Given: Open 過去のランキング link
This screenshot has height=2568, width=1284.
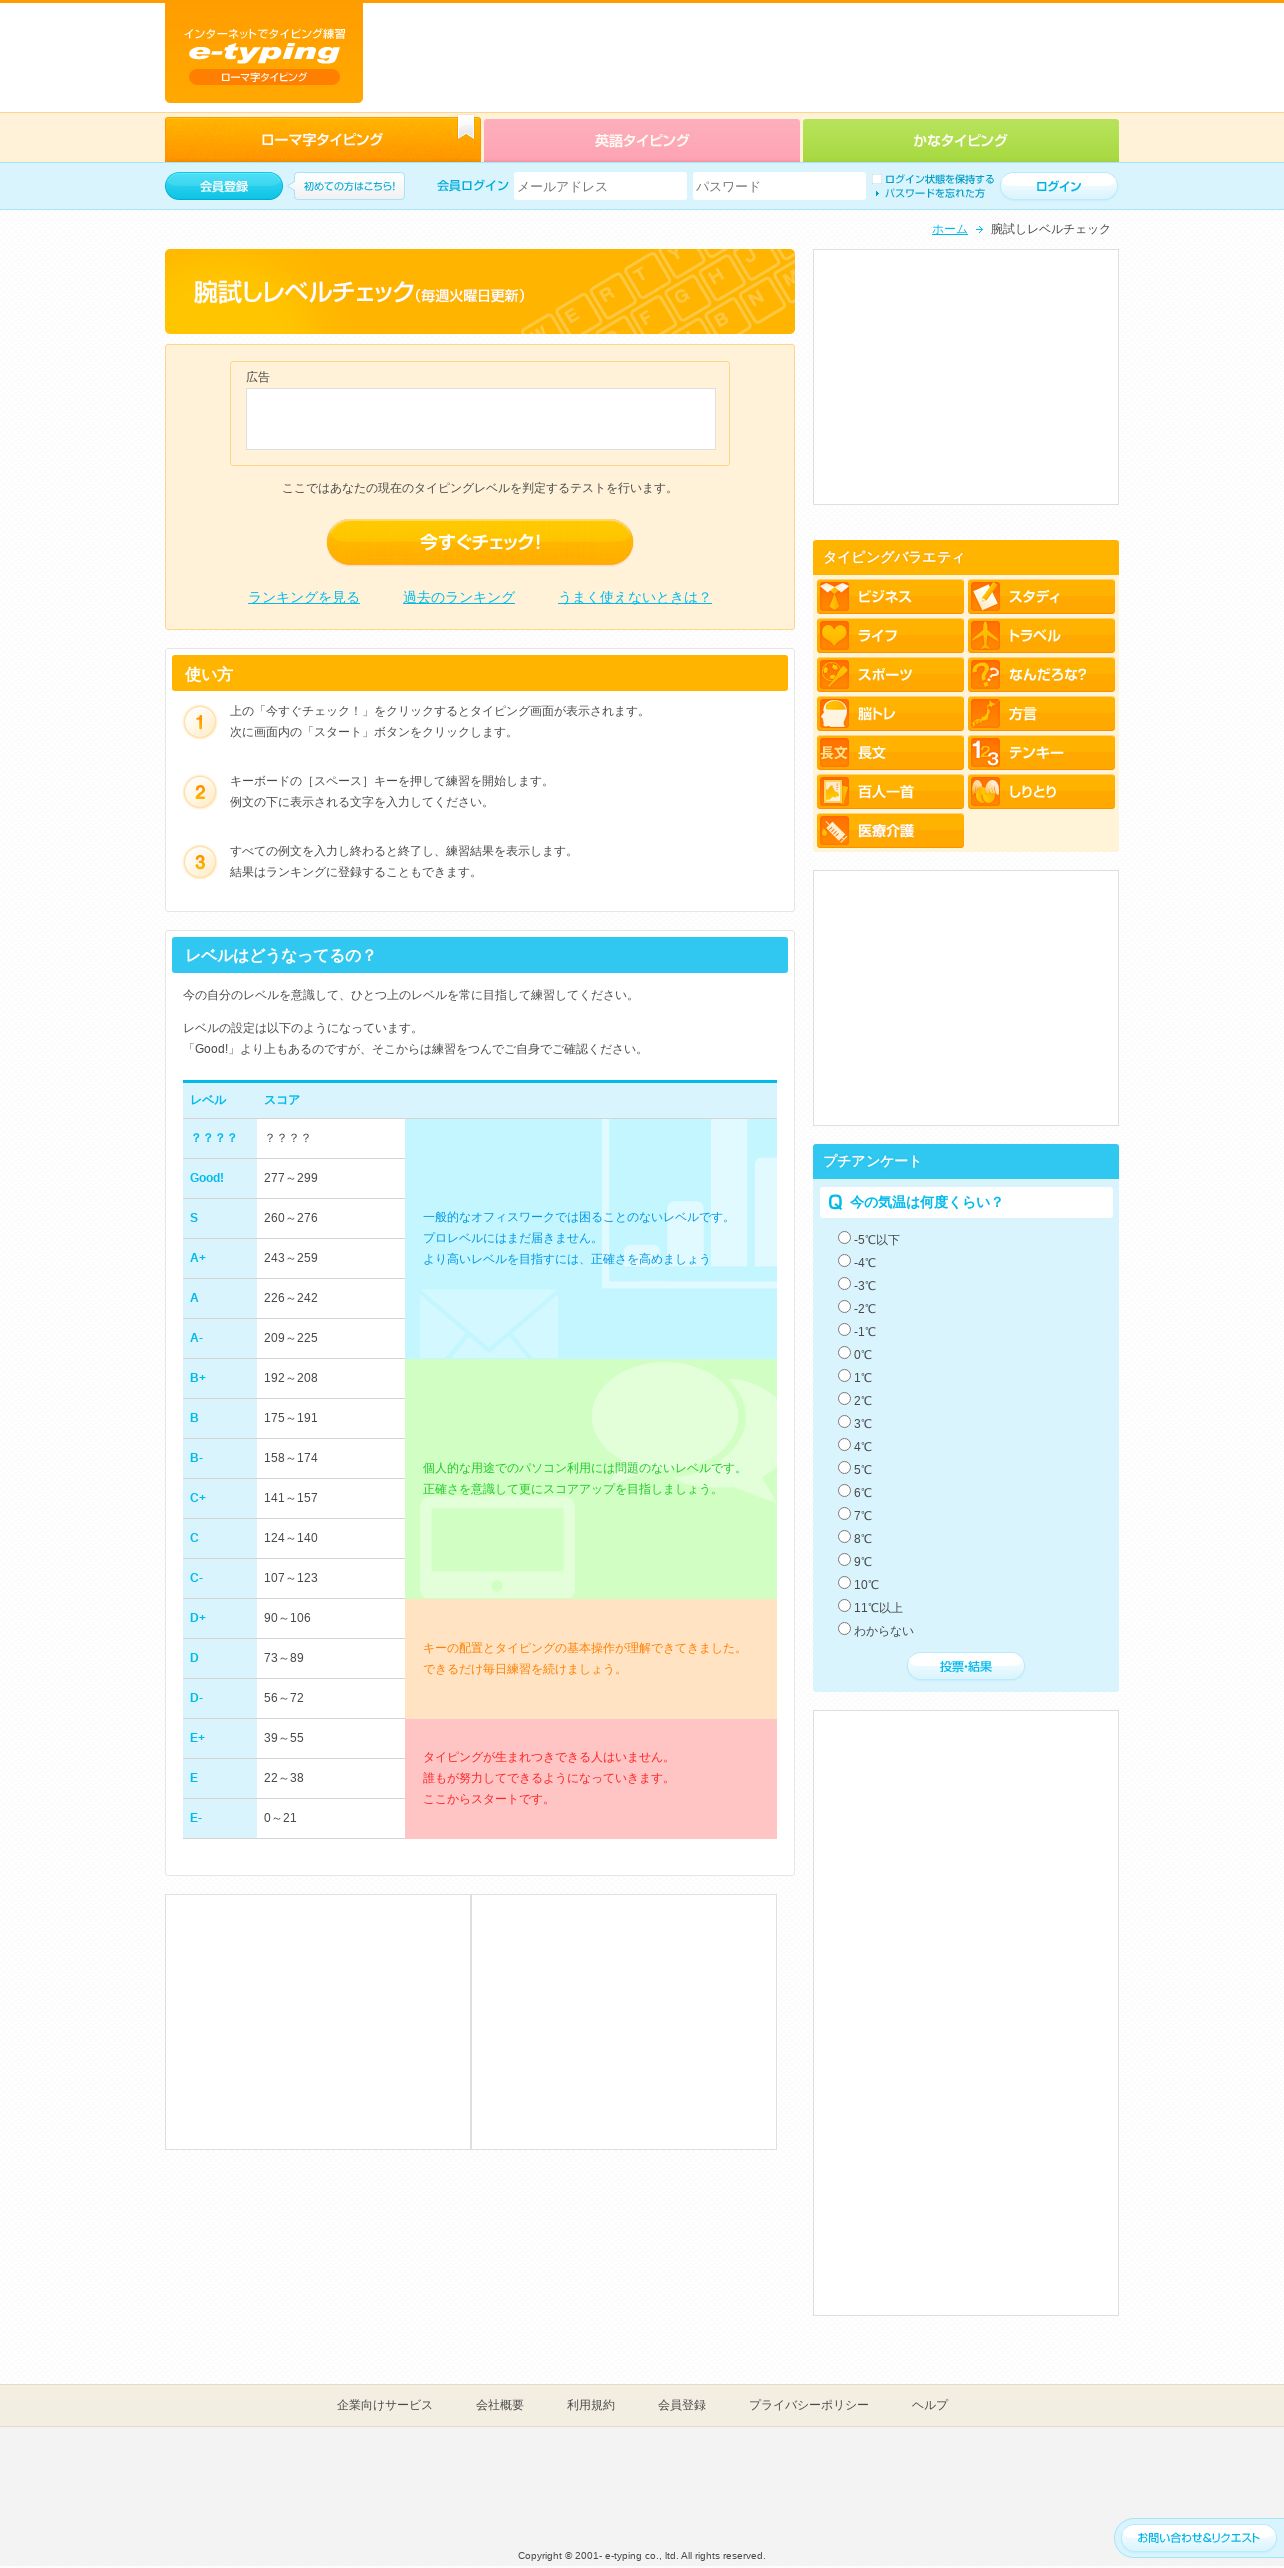Looking at the screenshot, I should [459, 597].
